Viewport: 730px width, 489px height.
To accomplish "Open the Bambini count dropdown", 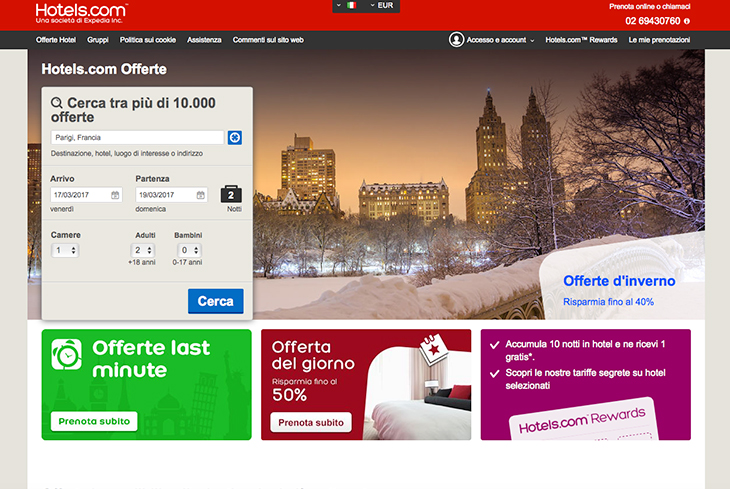I will click(189, 250).
